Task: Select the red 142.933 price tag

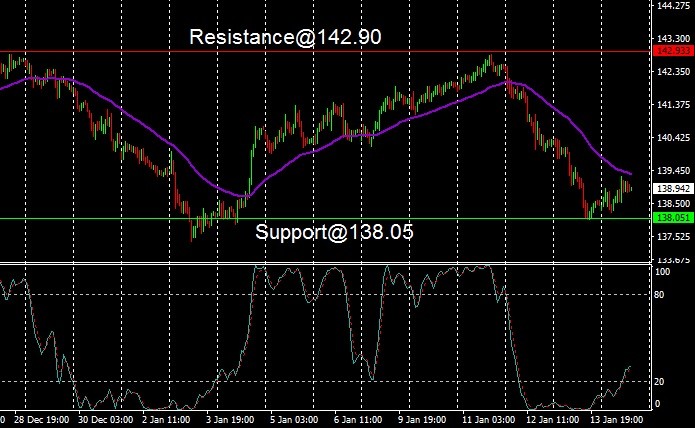Action: pos(673,51)
